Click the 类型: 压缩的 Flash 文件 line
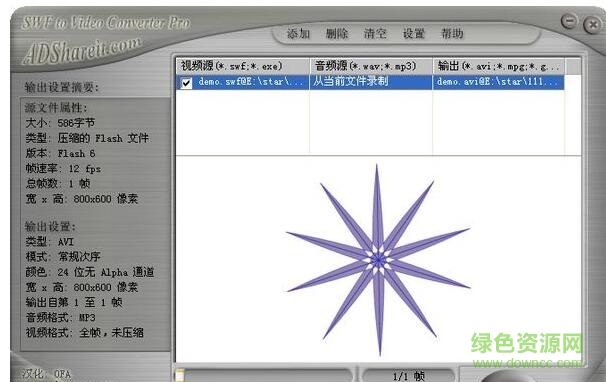The width and height of the screenshot is (606, 382). [x=87, y=138]
